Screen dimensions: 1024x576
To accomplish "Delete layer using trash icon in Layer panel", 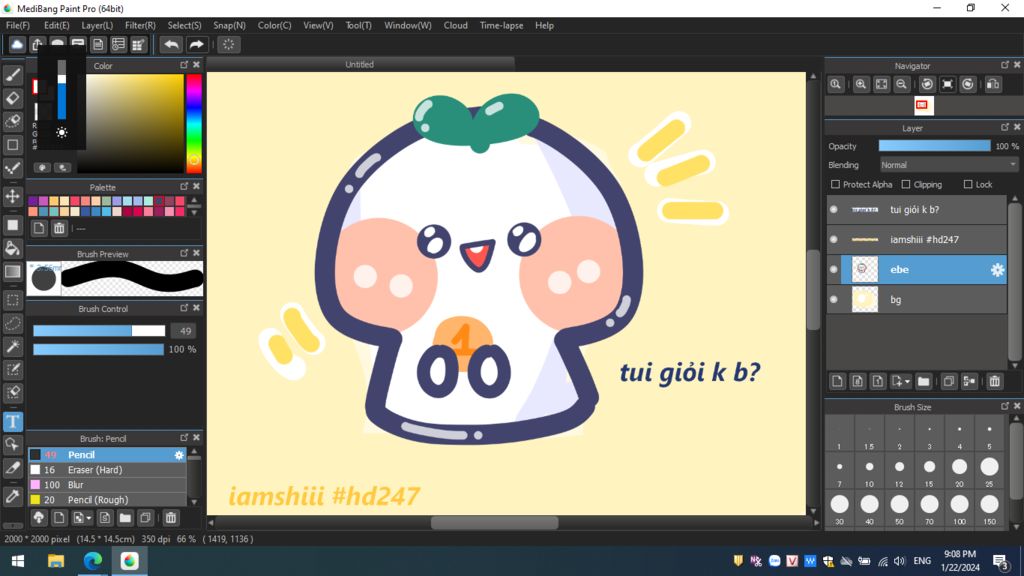I will coord(994,381).
